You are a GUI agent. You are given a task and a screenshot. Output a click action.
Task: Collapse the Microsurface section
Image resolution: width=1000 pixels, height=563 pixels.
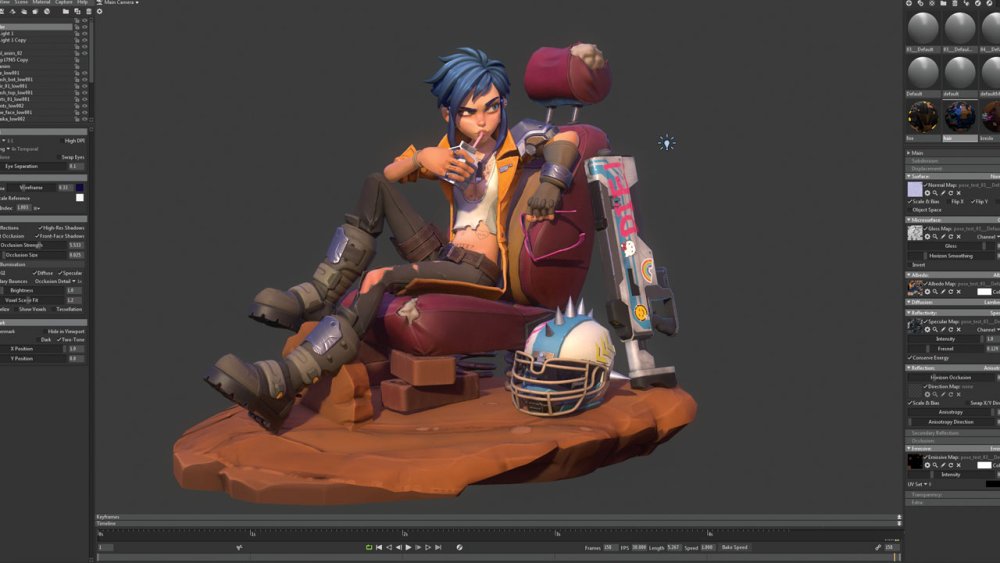point(909,220)
